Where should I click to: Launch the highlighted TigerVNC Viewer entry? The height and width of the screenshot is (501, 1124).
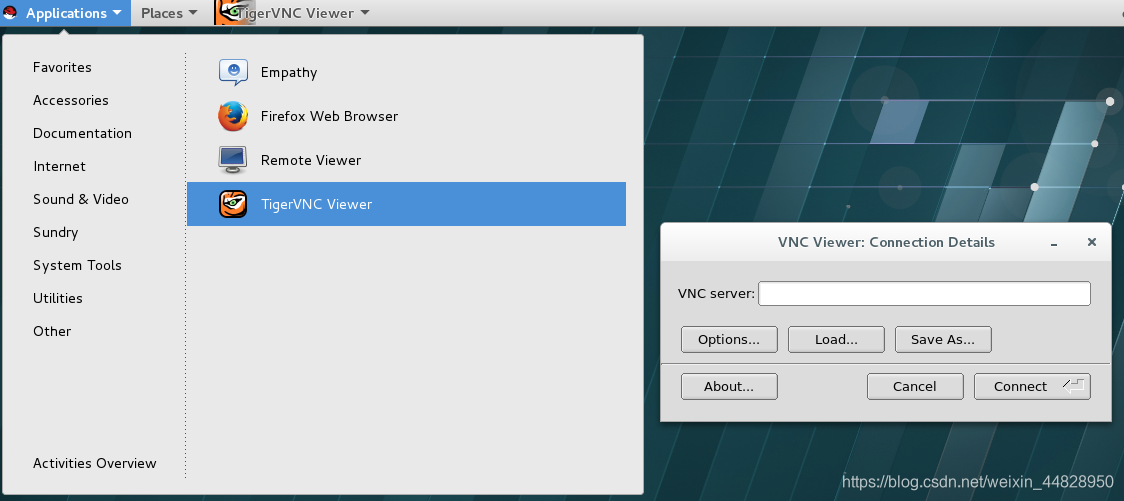406,204
